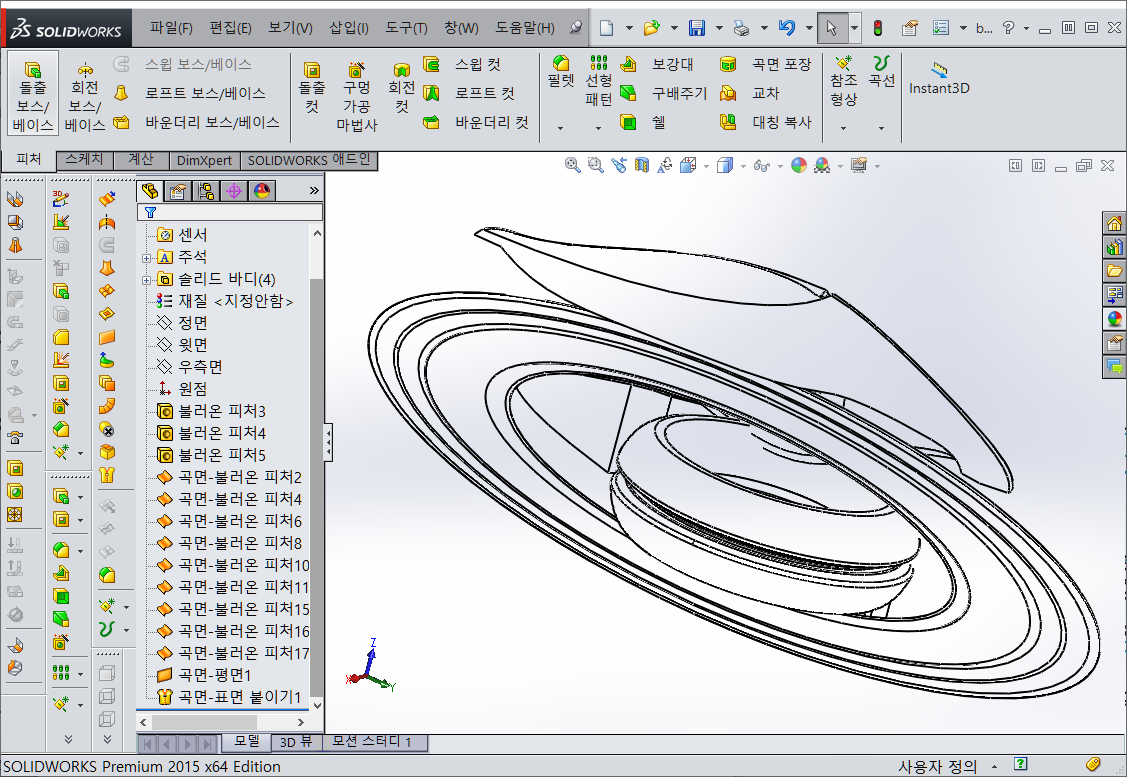Click the 돌출 보스/베이스 extrude tool
The width and height of the screenshot is (1127, 777).
(x=32, y=96)
